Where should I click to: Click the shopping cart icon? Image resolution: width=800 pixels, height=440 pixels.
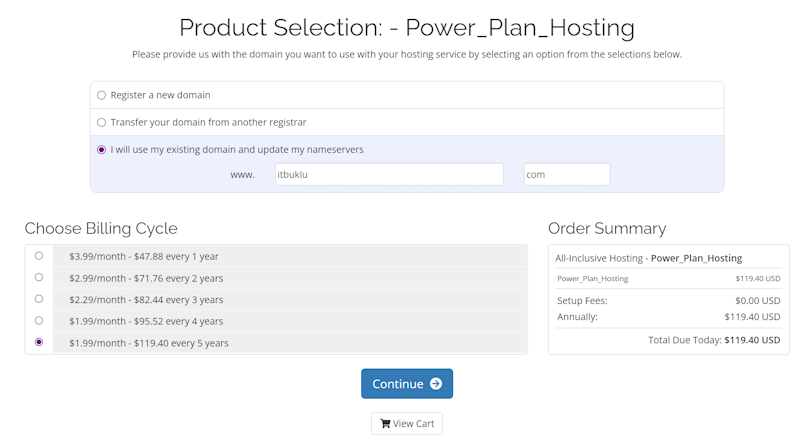pyautogui.click(x=384, y=424)
